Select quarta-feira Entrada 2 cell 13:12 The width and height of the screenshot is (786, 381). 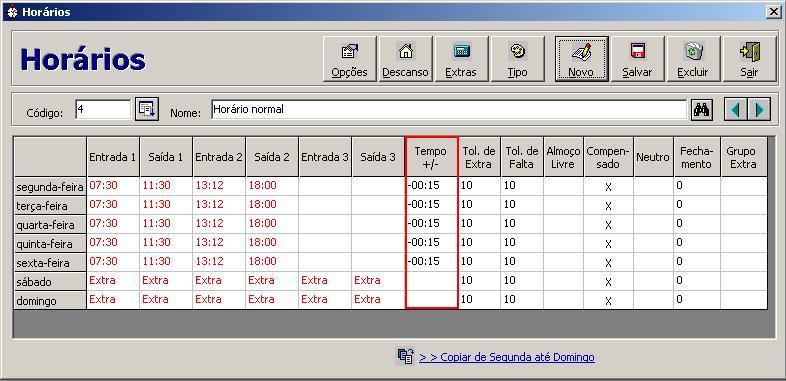click(x=219, y=224)
